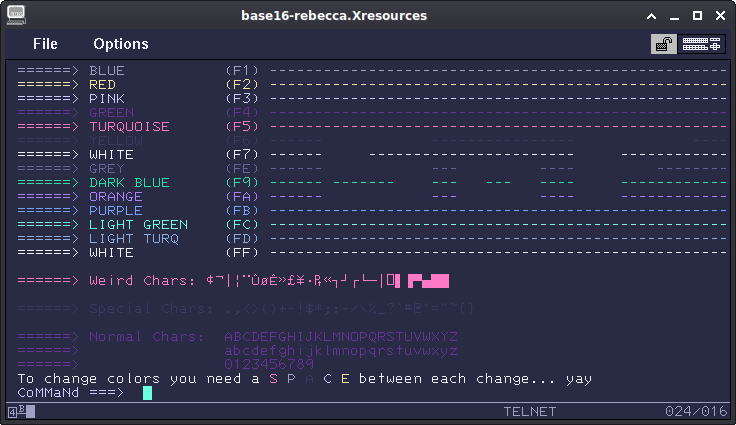736x425 pixels.
Task: Click the Normal Chars: label
Action: [147, 337]
